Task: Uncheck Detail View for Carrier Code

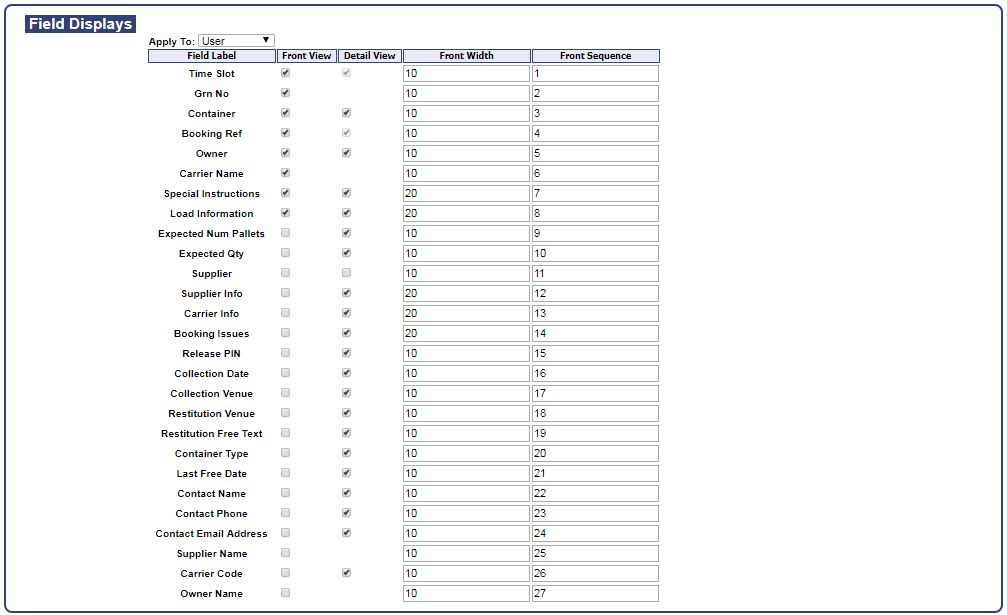Action: point(346,572)
